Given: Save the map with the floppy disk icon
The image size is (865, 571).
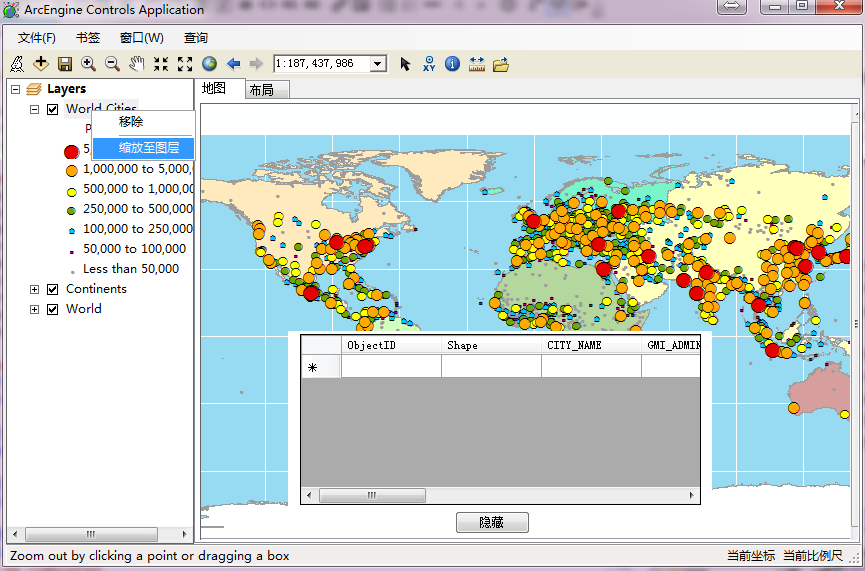Looking at the screenshot, I should (x=65, y=64).
